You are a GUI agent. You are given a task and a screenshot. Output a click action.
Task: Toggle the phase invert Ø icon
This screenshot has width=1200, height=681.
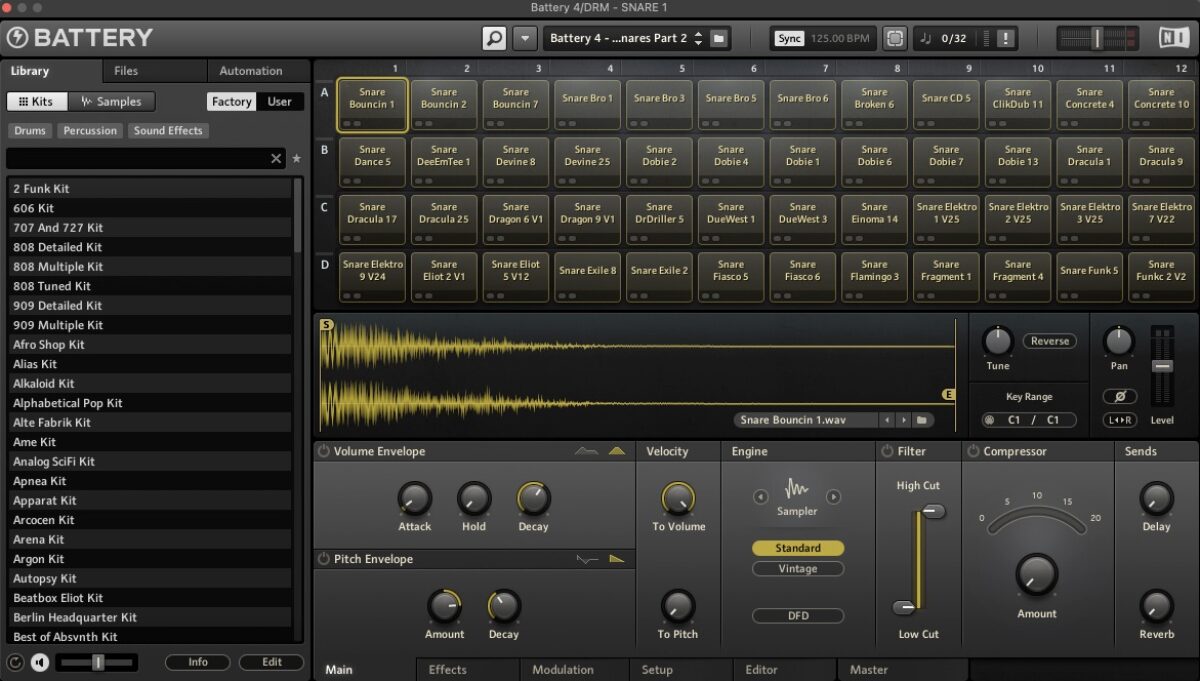(x=1120, y=396)
